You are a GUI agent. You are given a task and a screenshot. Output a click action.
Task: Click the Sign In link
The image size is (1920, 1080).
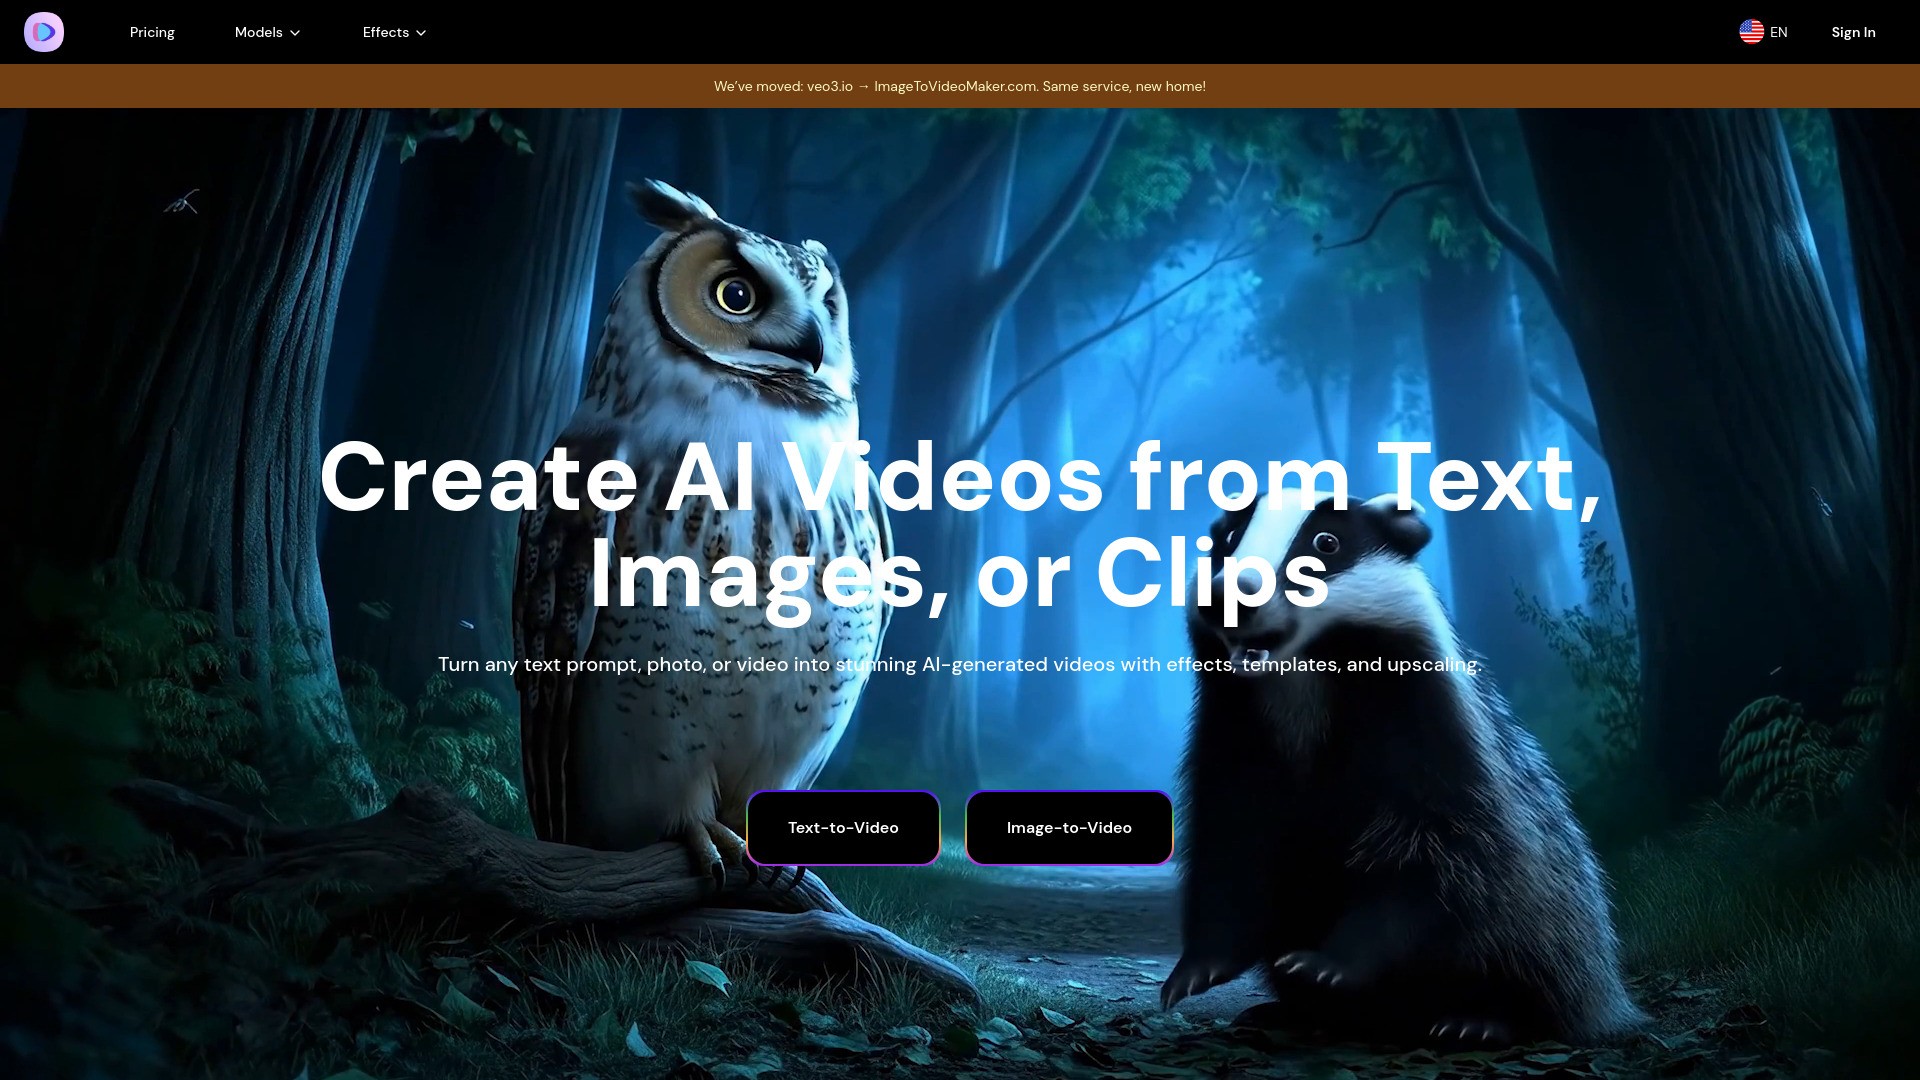(1853, 32)
